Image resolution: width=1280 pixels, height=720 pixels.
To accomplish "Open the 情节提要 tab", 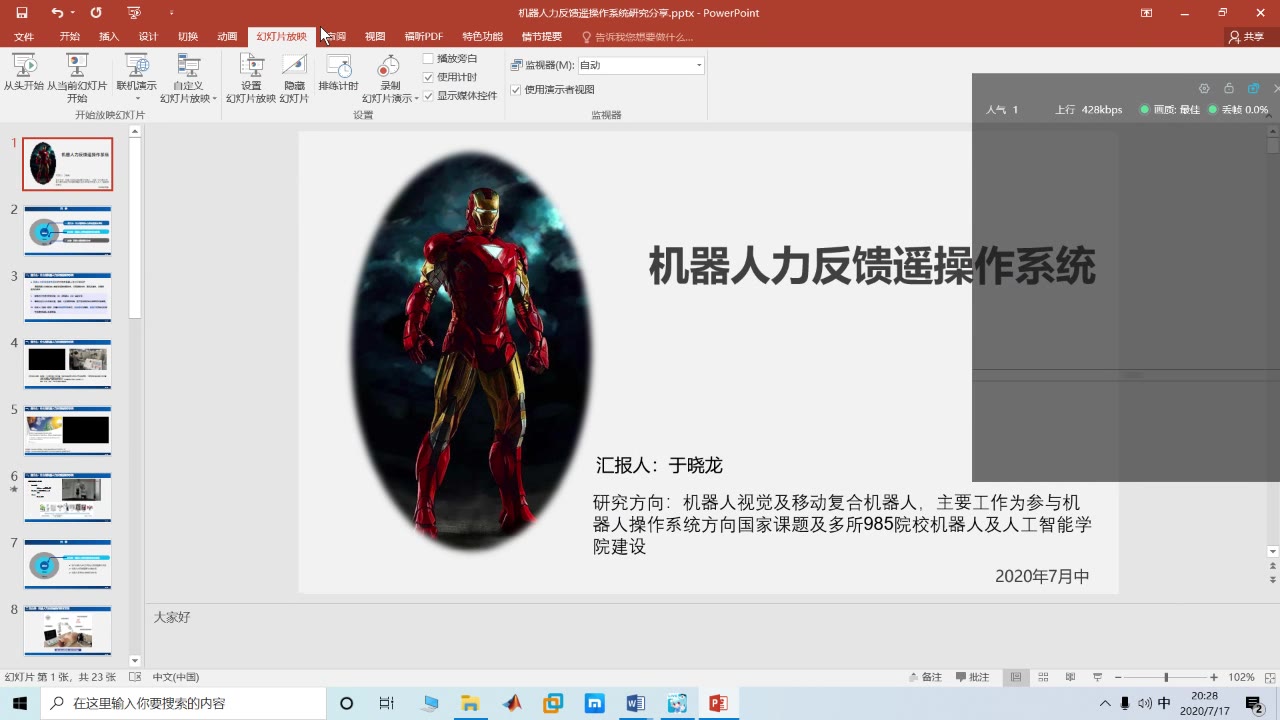I will [542, 37].
